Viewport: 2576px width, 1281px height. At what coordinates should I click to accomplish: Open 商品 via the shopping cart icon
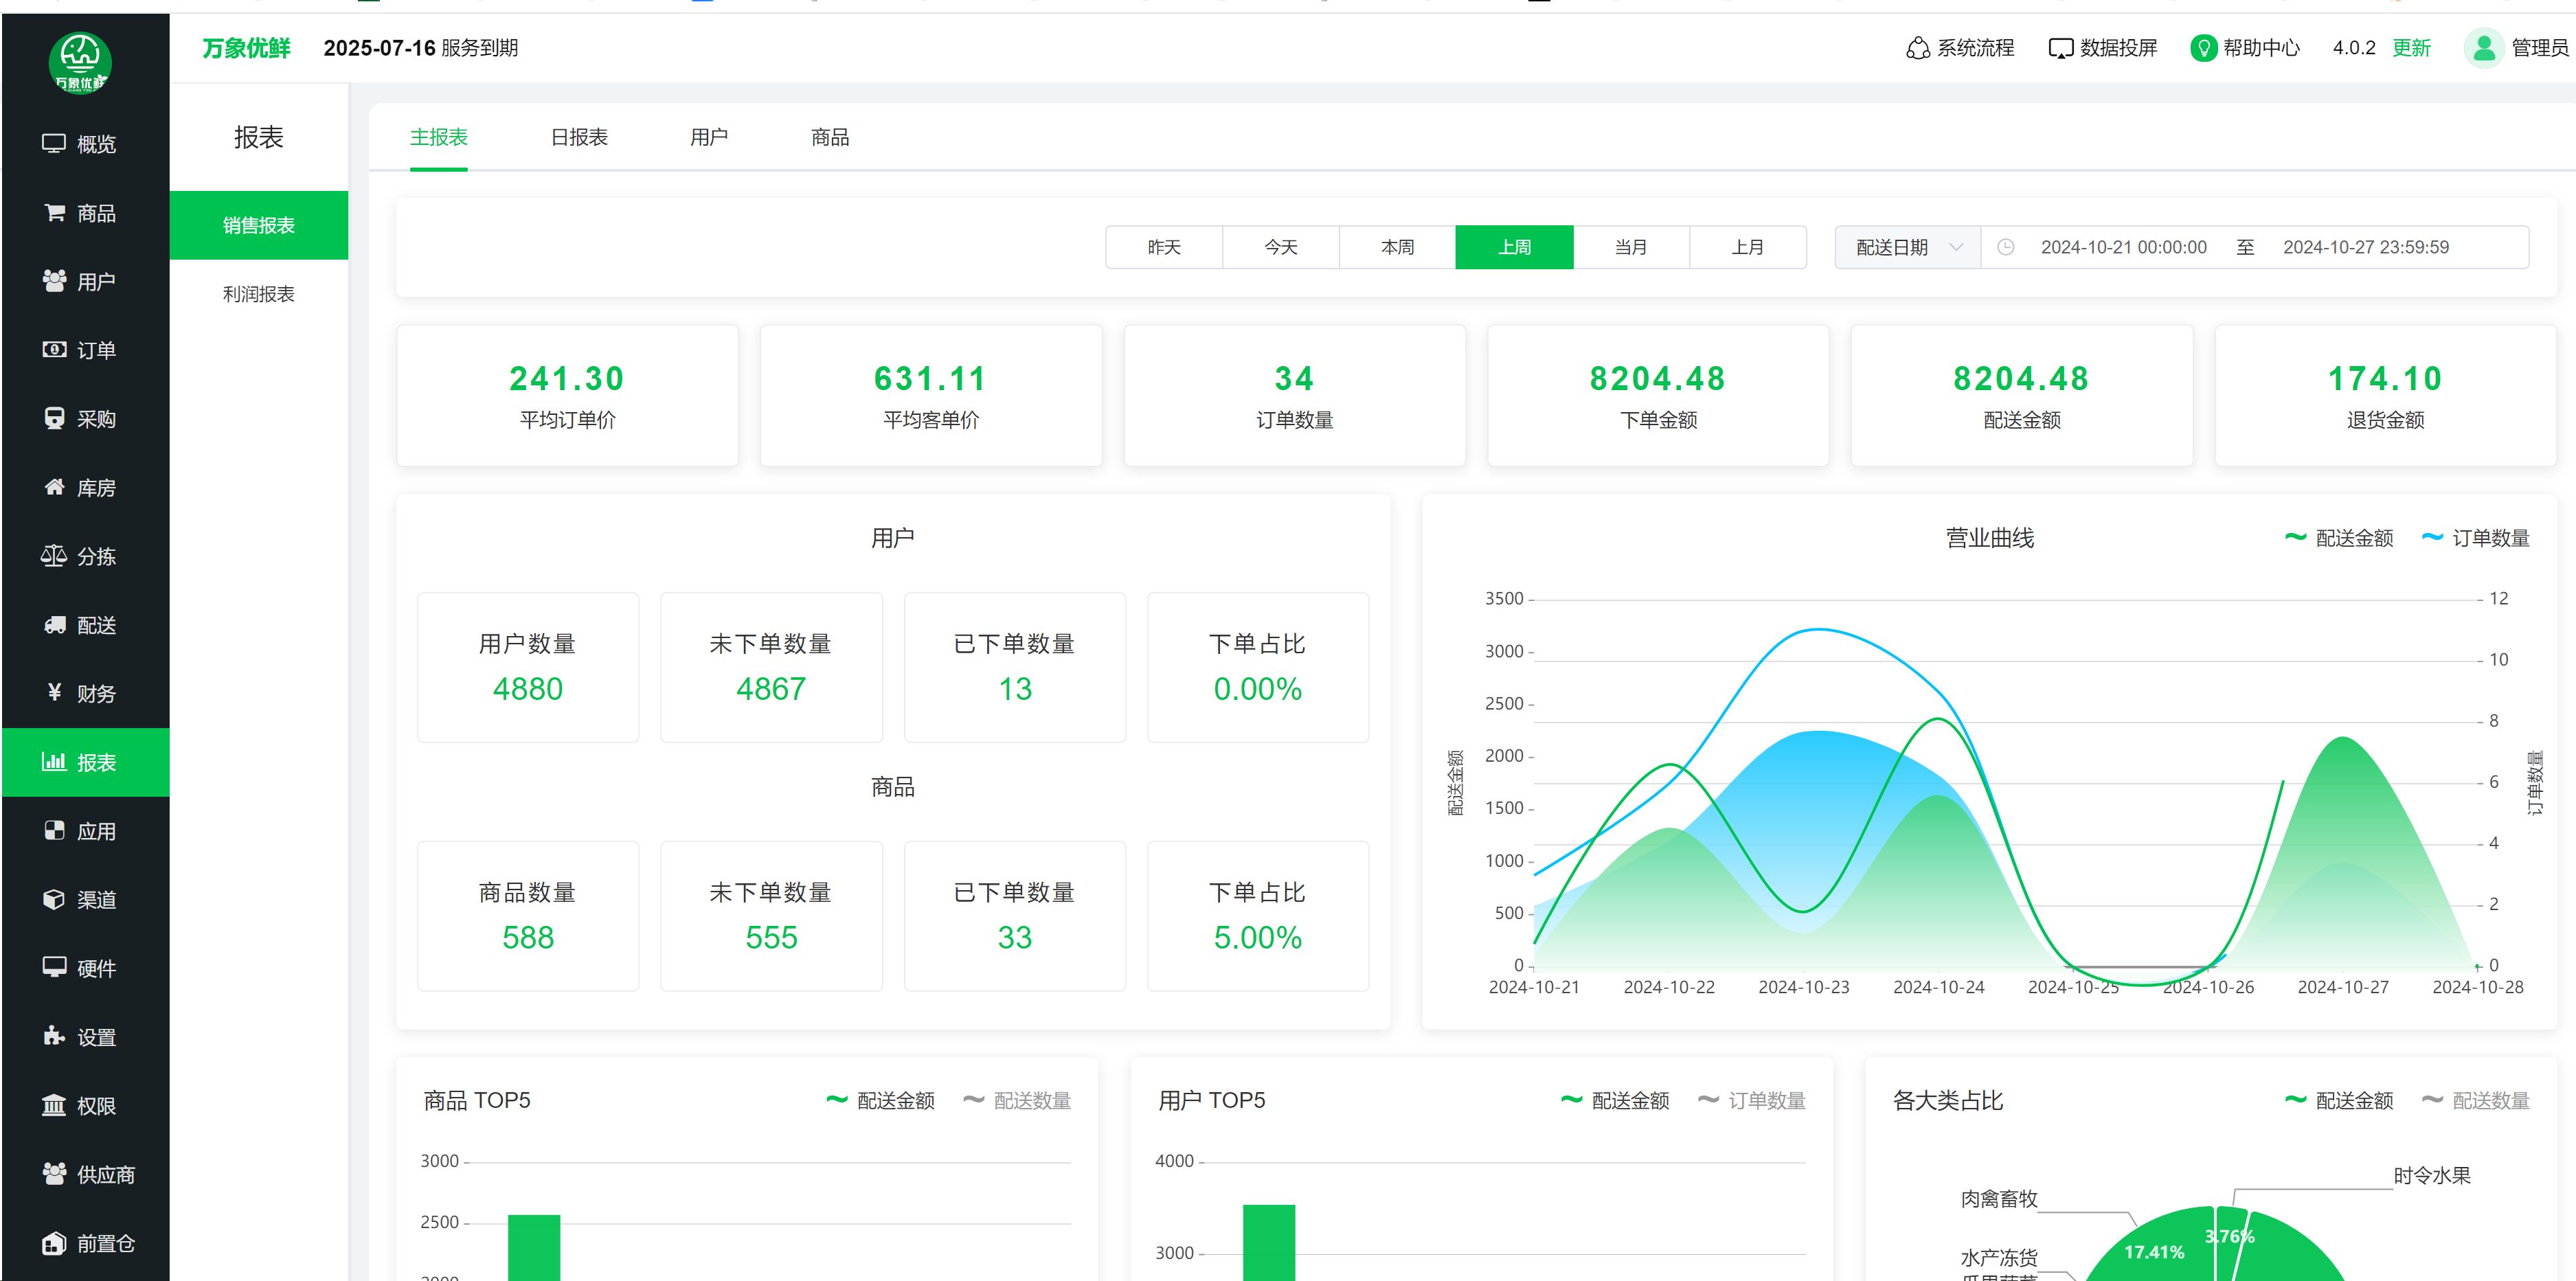pos(54,213)
